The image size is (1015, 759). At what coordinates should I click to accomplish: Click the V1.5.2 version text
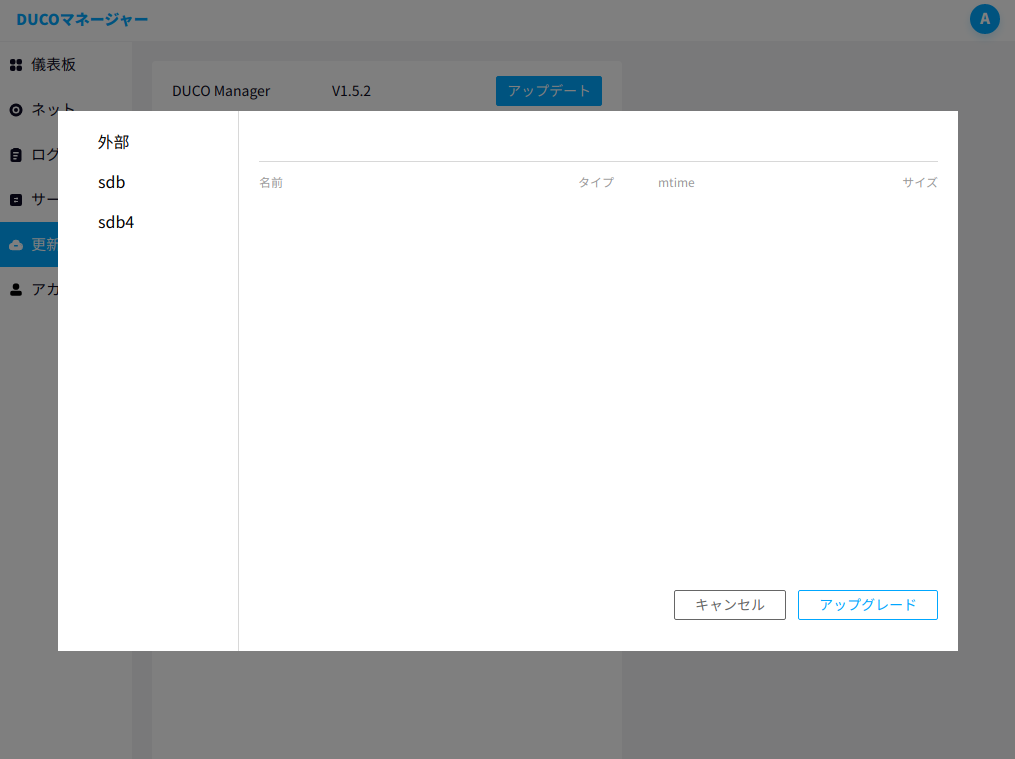[351, 91]
